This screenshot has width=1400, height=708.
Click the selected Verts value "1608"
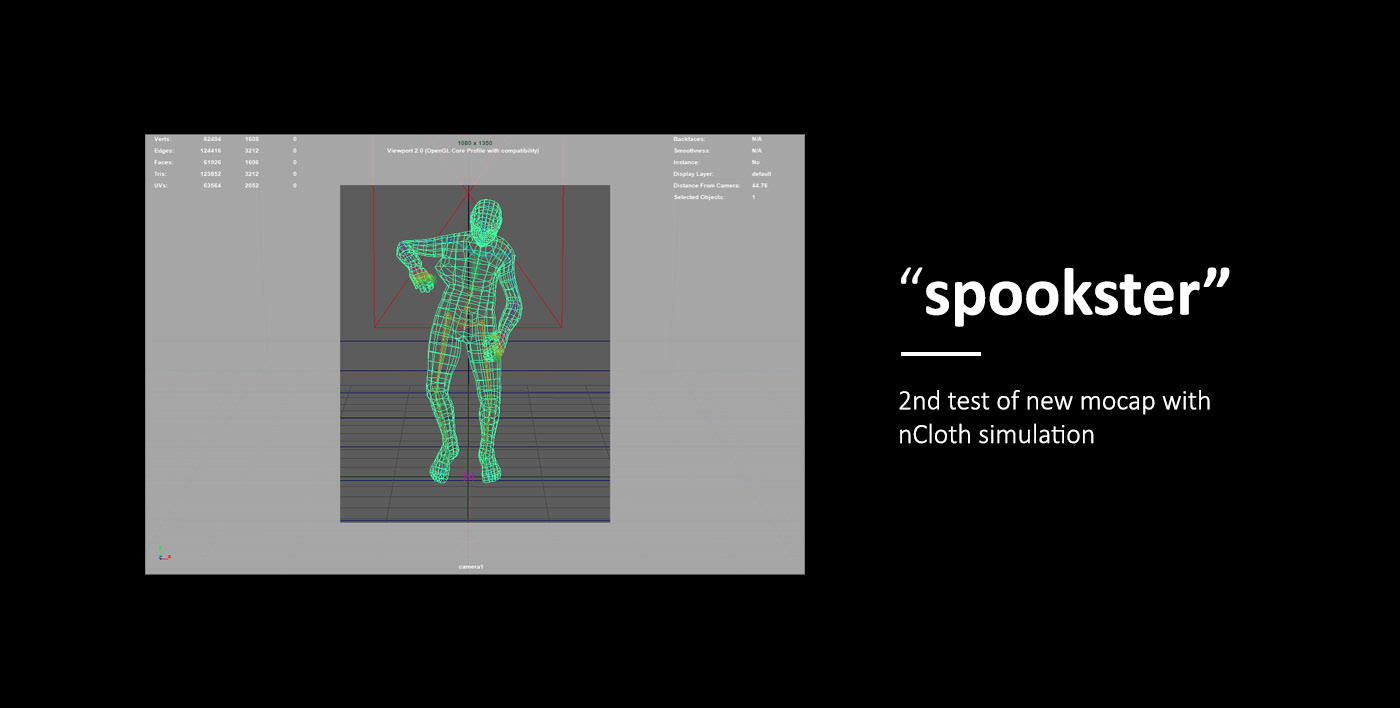point(252,139)
